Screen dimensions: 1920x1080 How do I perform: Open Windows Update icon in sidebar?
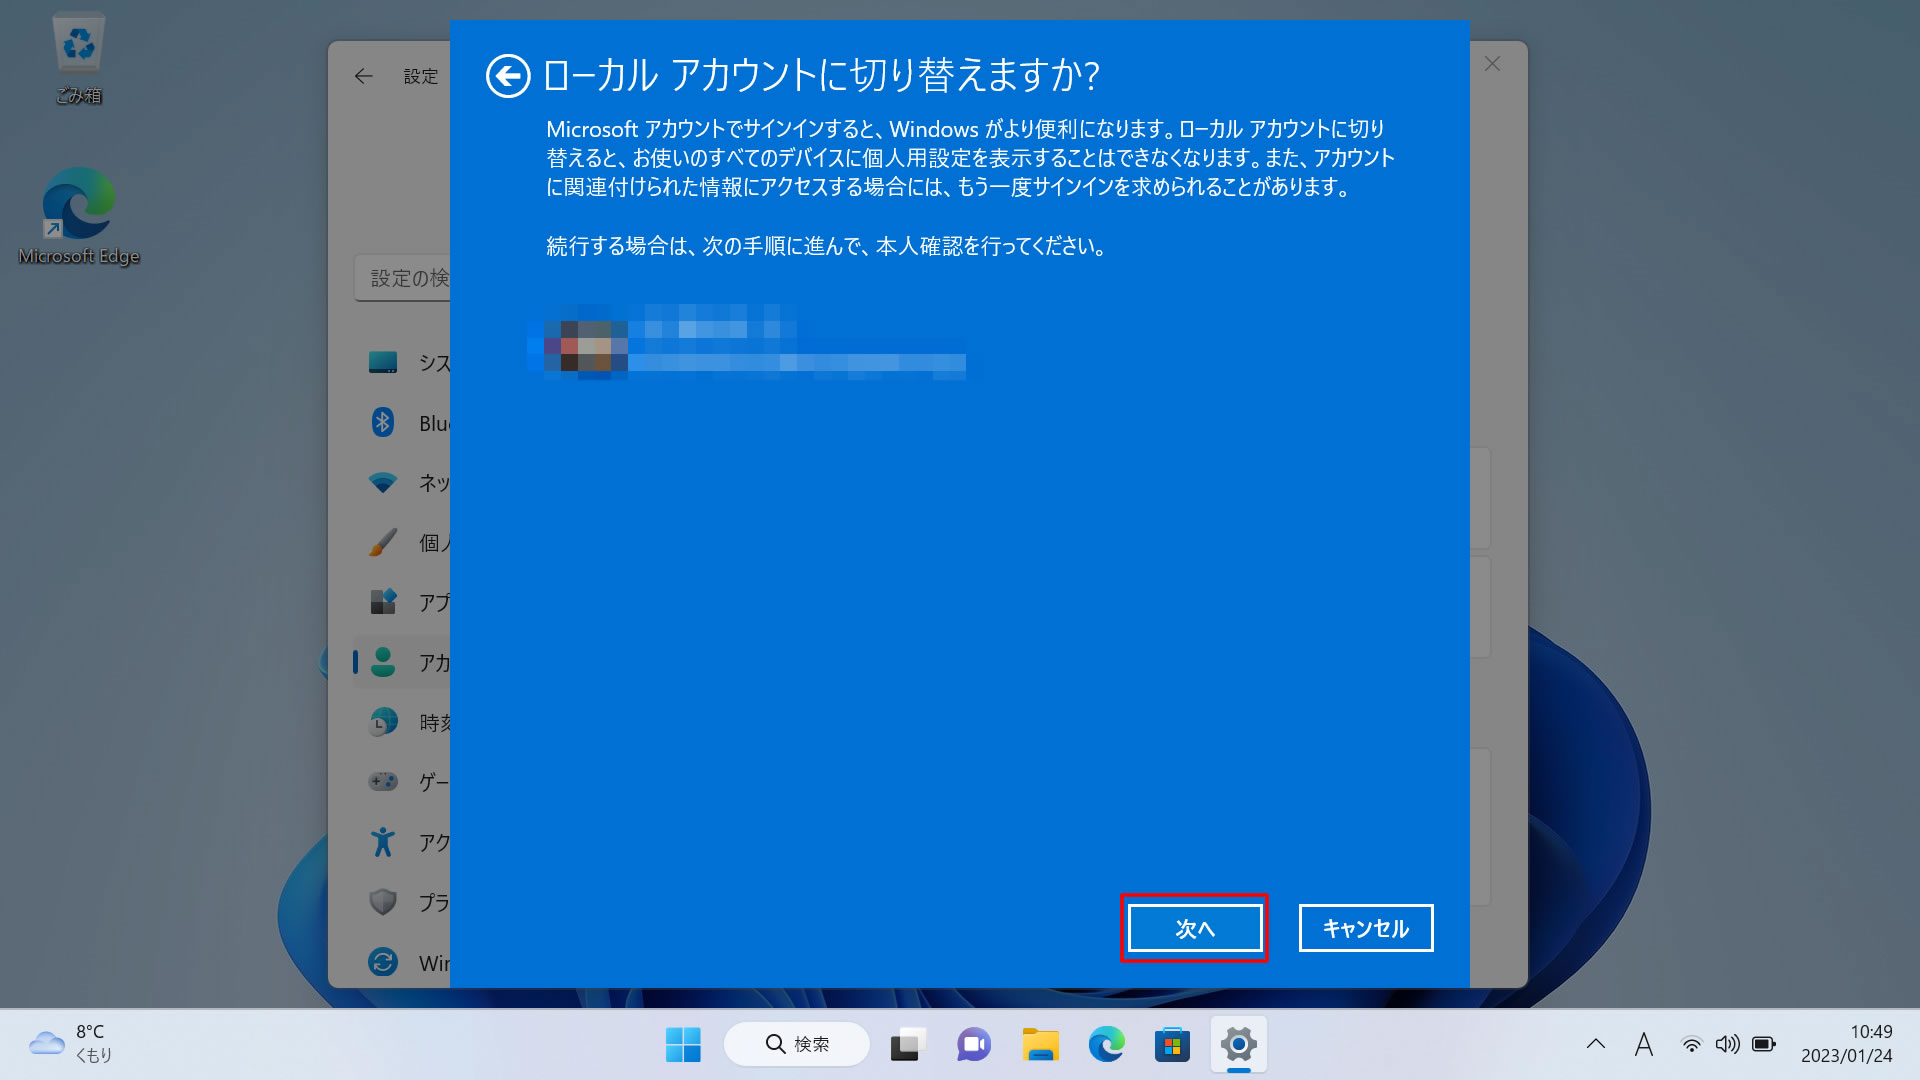tap(383, 962)
